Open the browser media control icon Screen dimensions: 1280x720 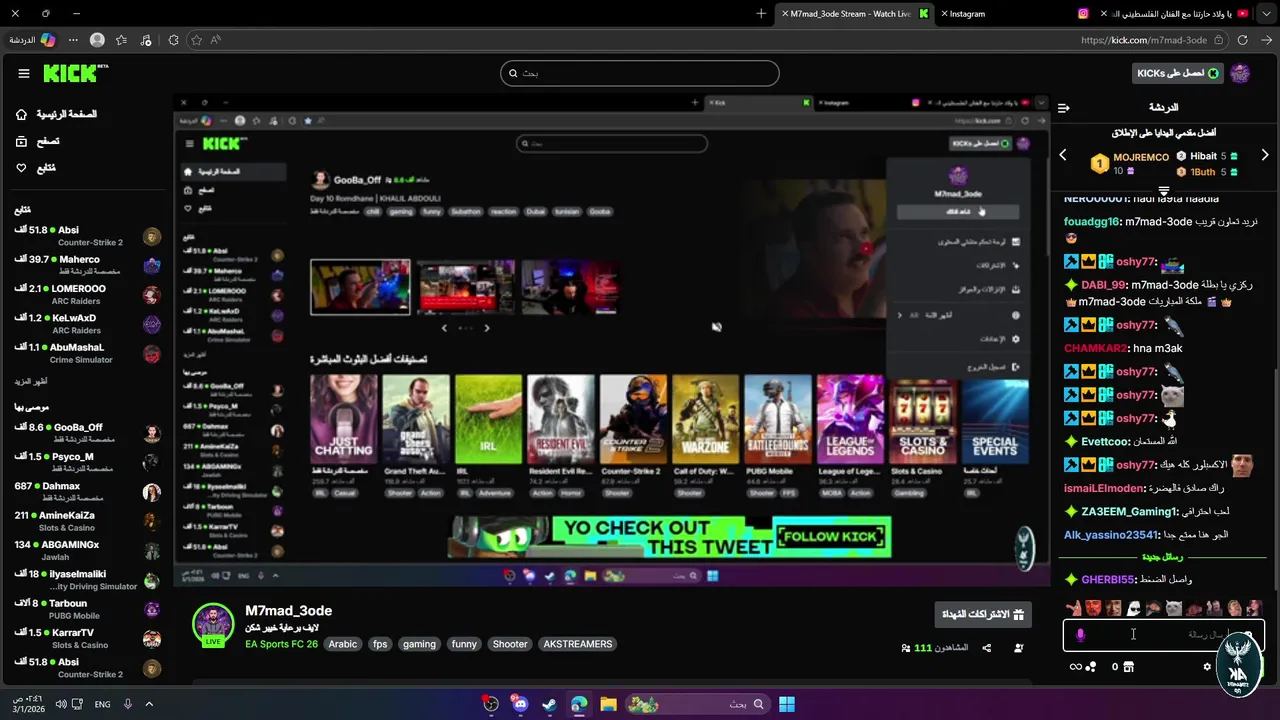pyautogui.click(x=146, y=40)
